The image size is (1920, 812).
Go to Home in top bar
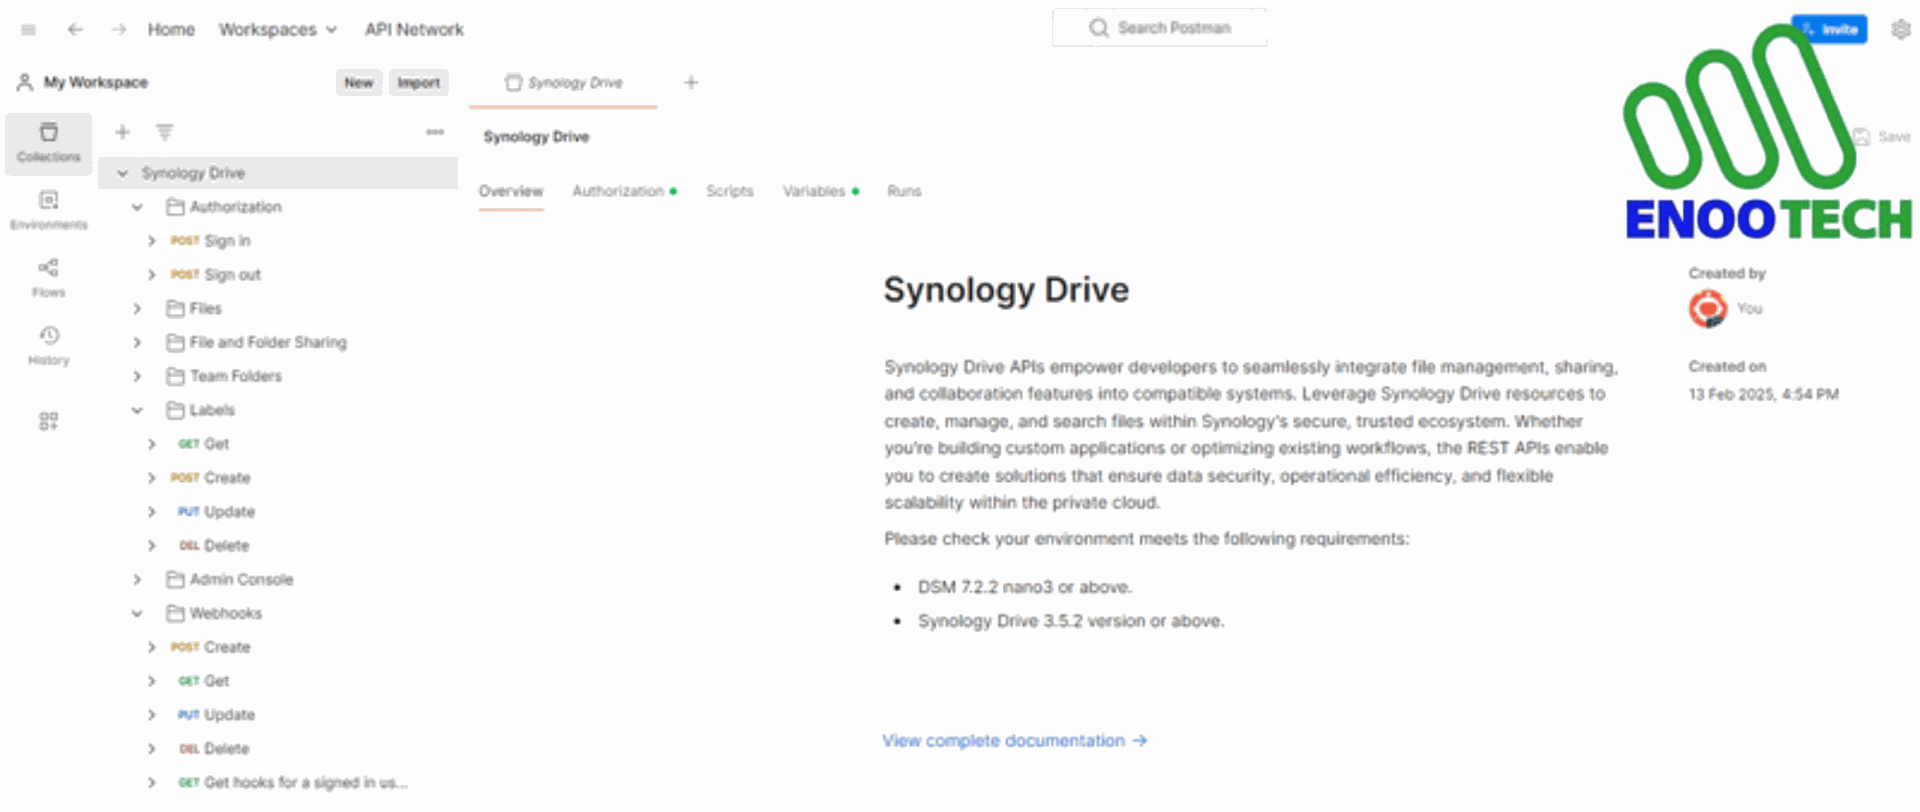(171, 30)
